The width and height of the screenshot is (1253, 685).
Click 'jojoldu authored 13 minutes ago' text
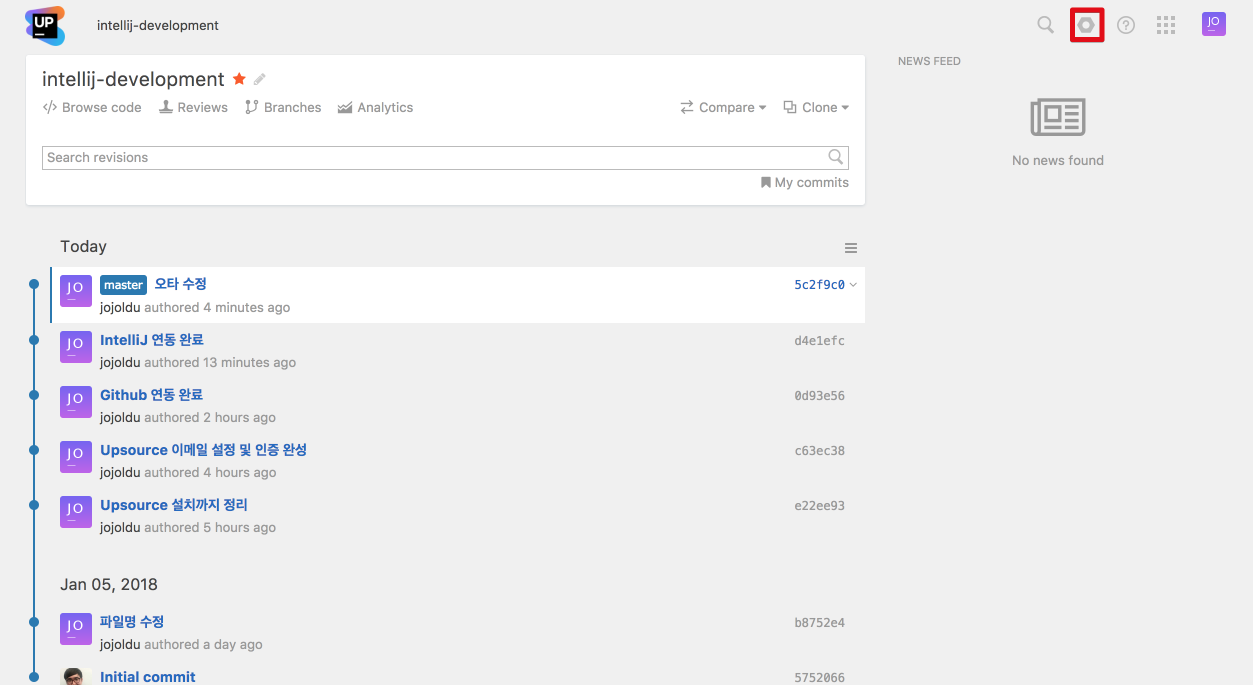click(x=198, y=362)
